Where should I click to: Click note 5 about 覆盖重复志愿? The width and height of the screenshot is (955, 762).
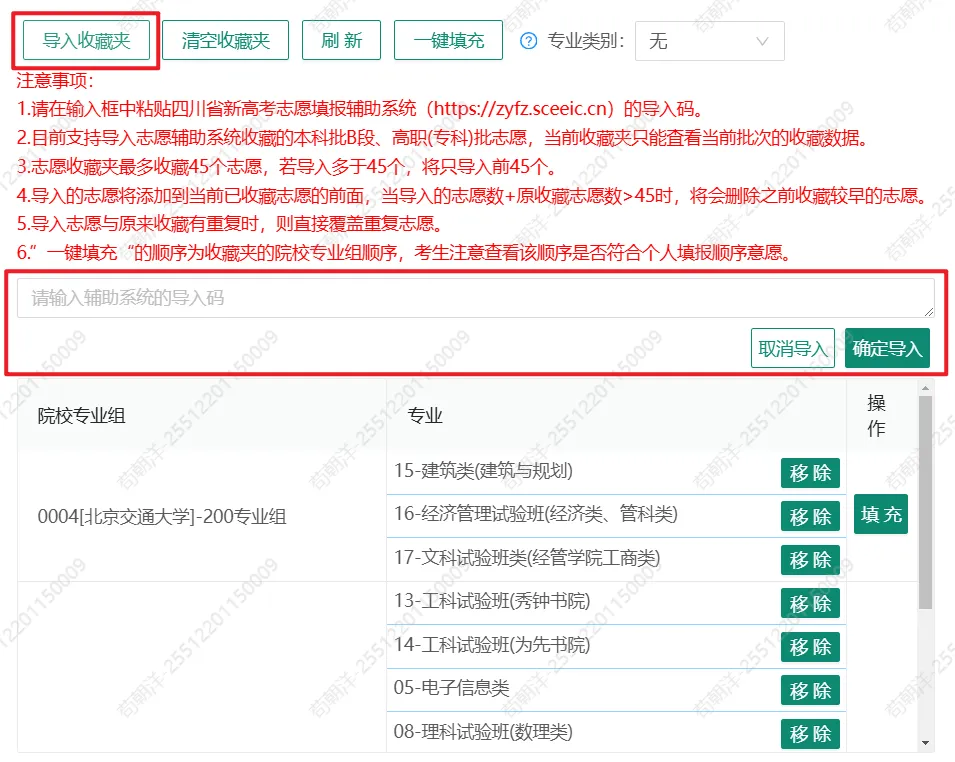[229, 224]
